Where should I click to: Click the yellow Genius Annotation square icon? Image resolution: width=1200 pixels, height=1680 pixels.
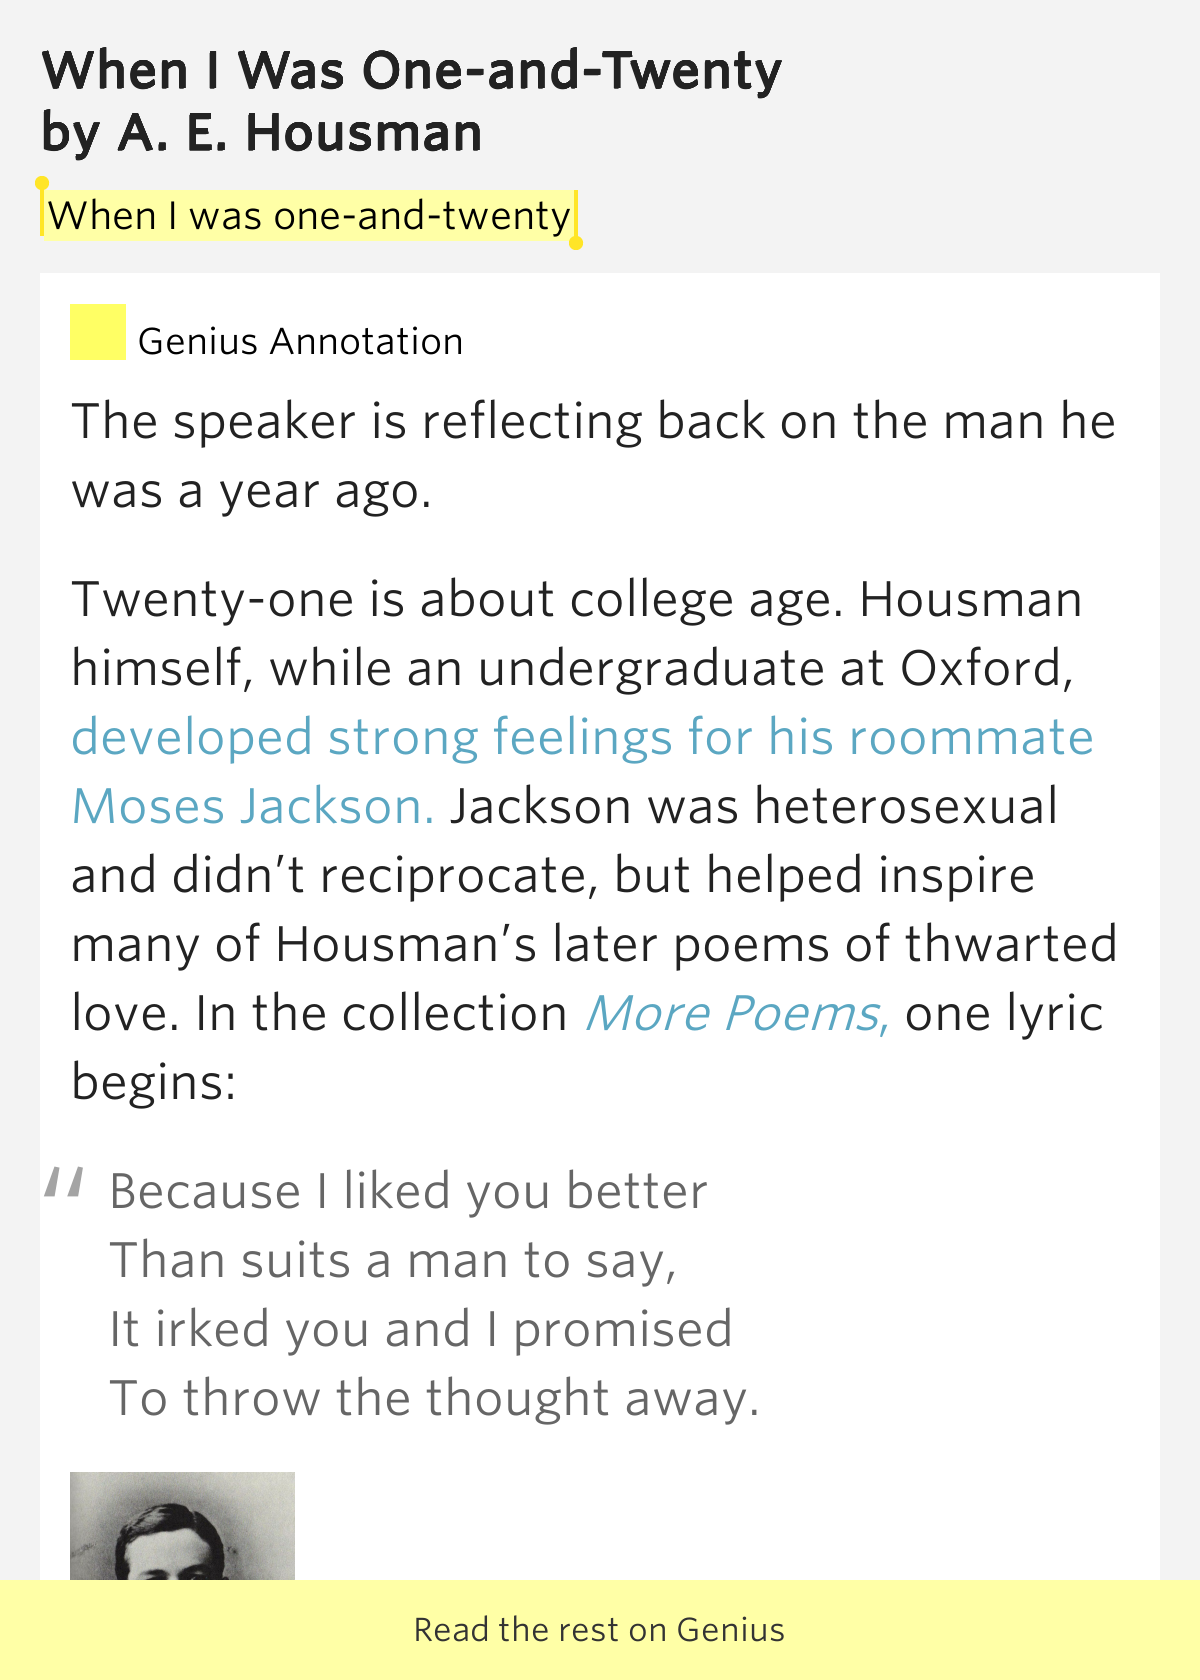coord(97,332)
